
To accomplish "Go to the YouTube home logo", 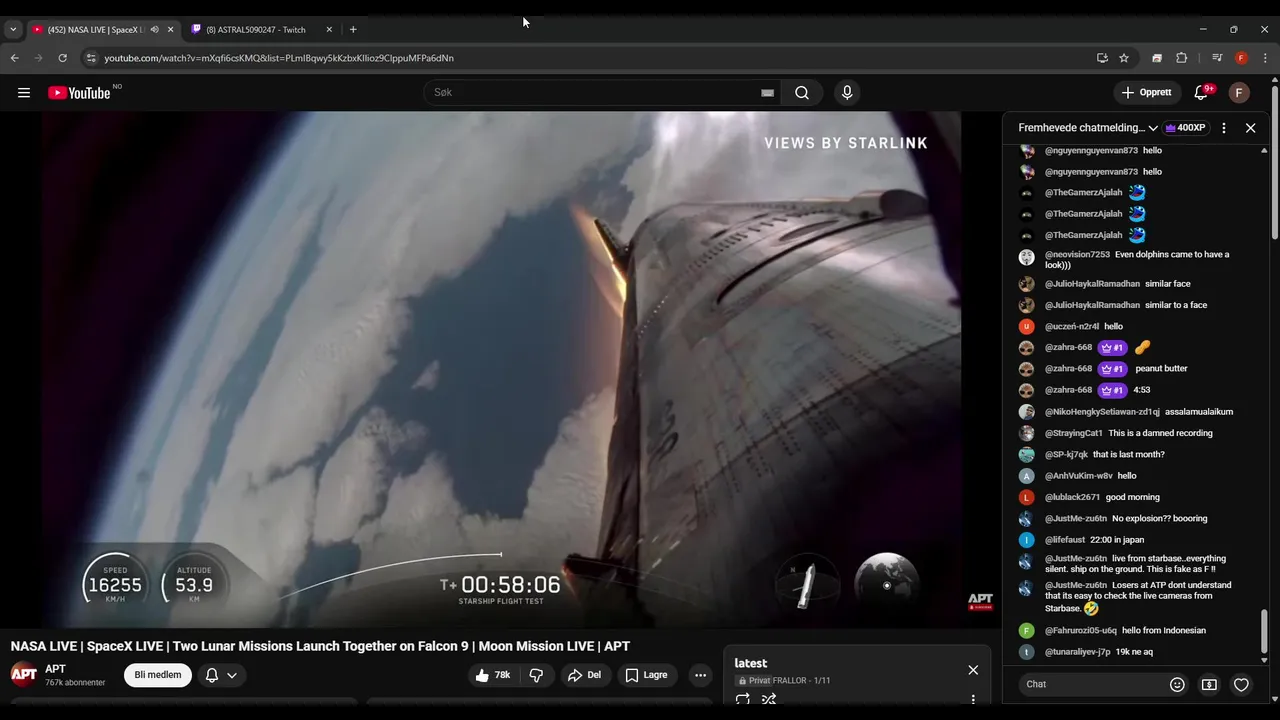I will click(79, 93).
